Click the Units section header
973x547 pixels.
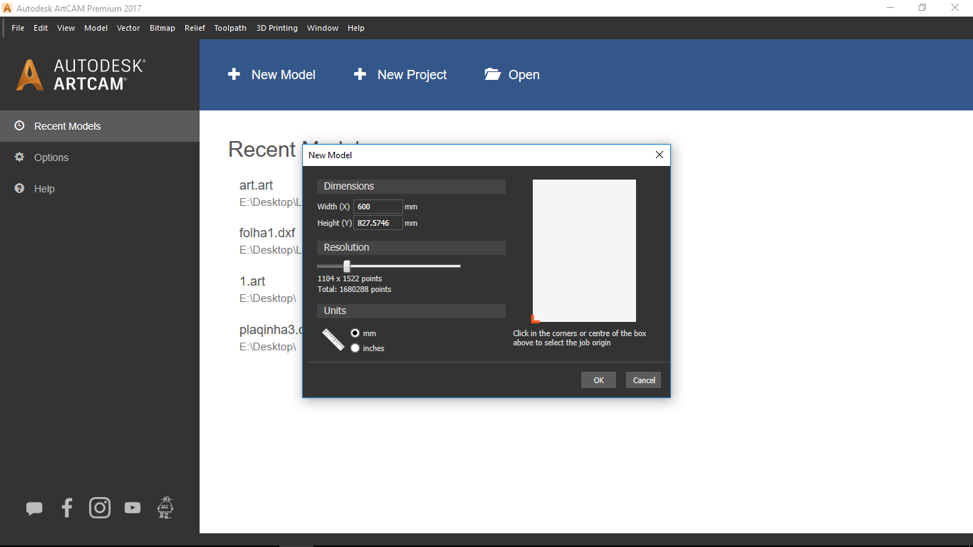[411, 310]
